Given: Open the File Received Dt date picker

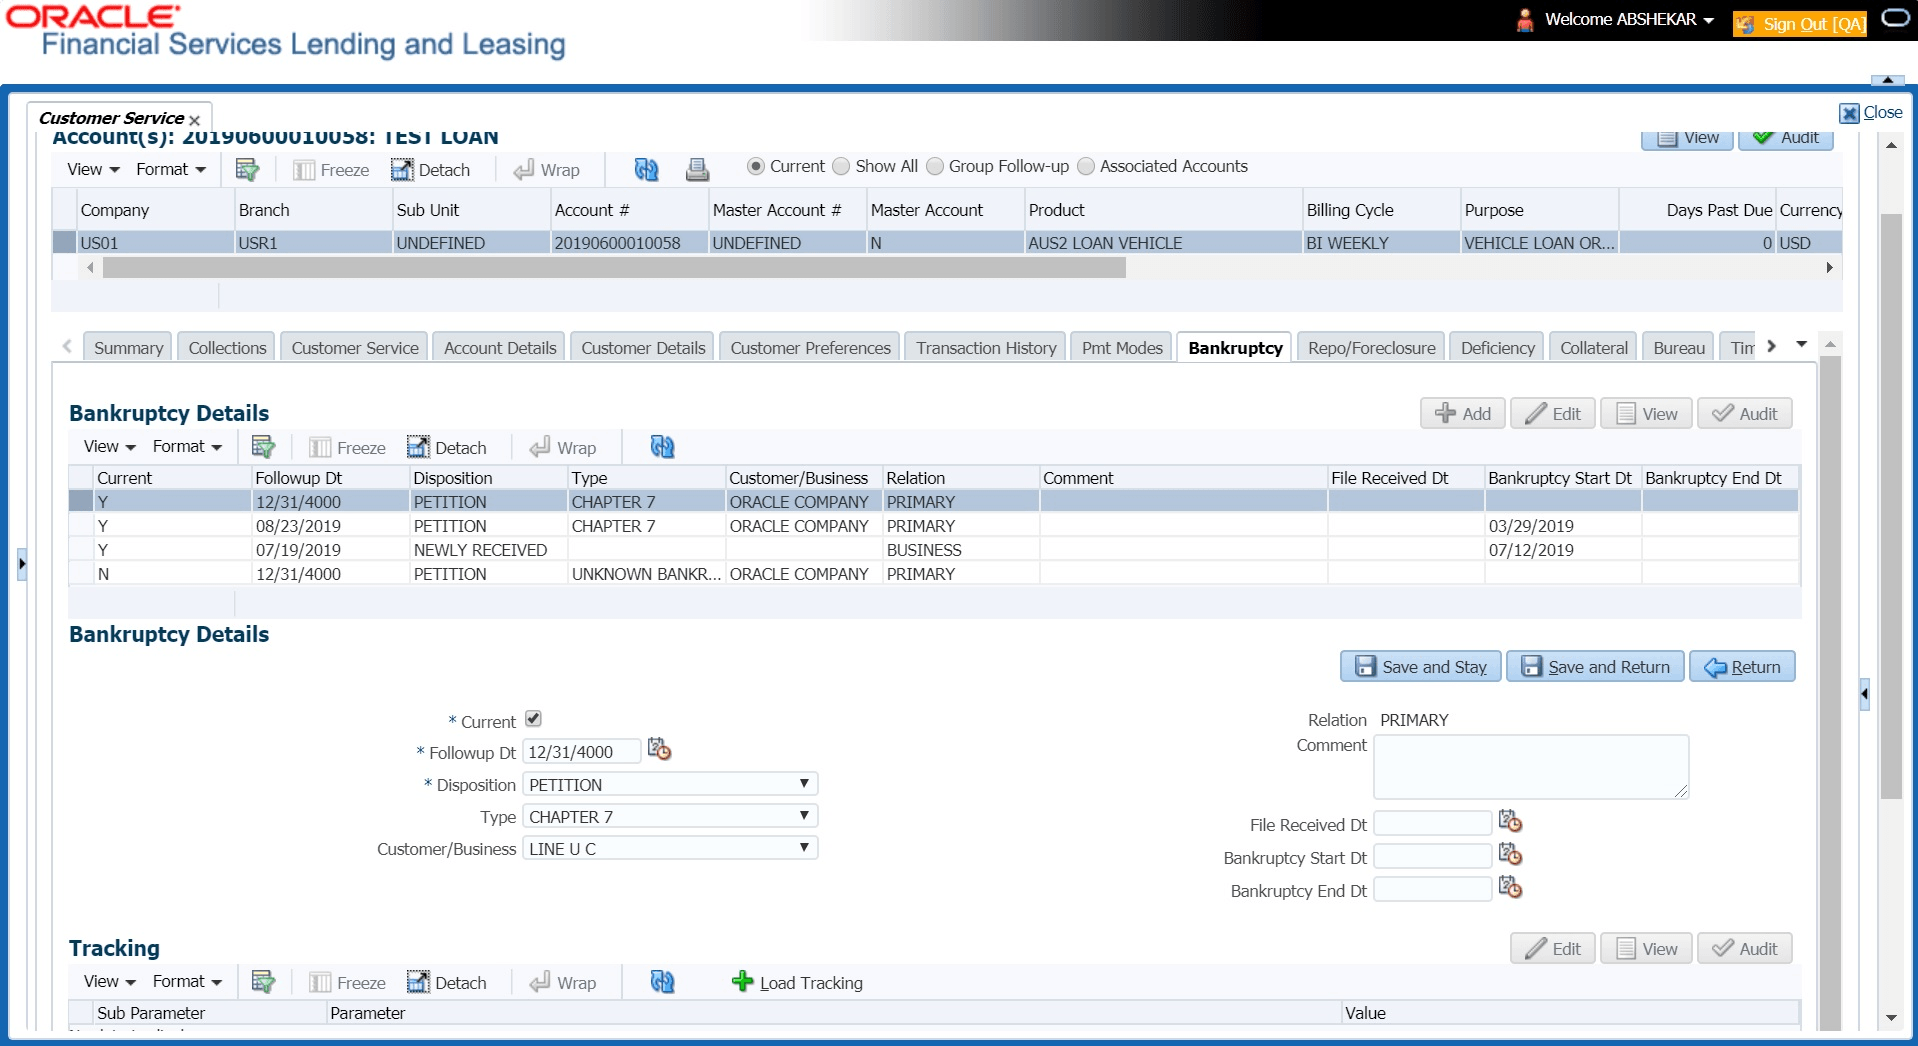Looking at the screenshot, I should pyautogui.click(x=1510, y=822).
